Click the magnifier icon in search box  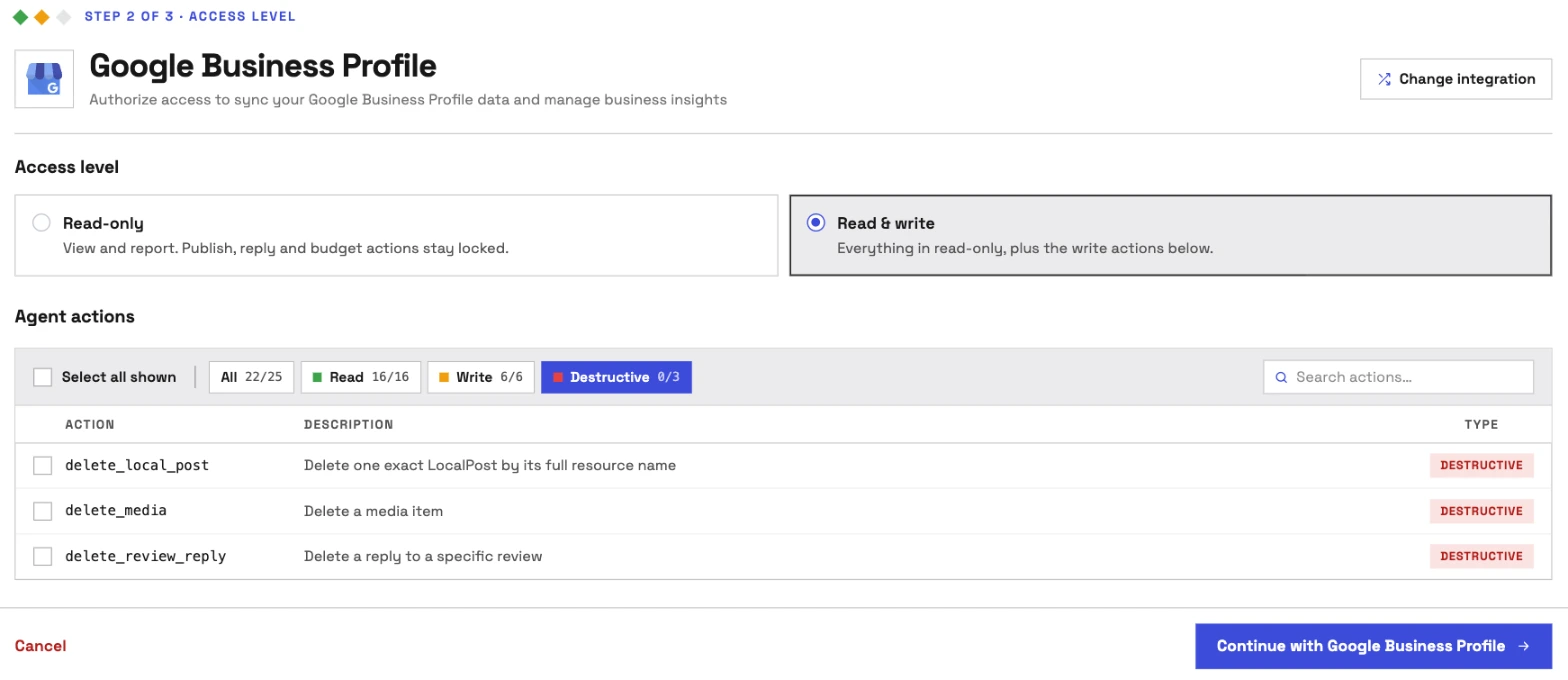tap(1281, 377)
